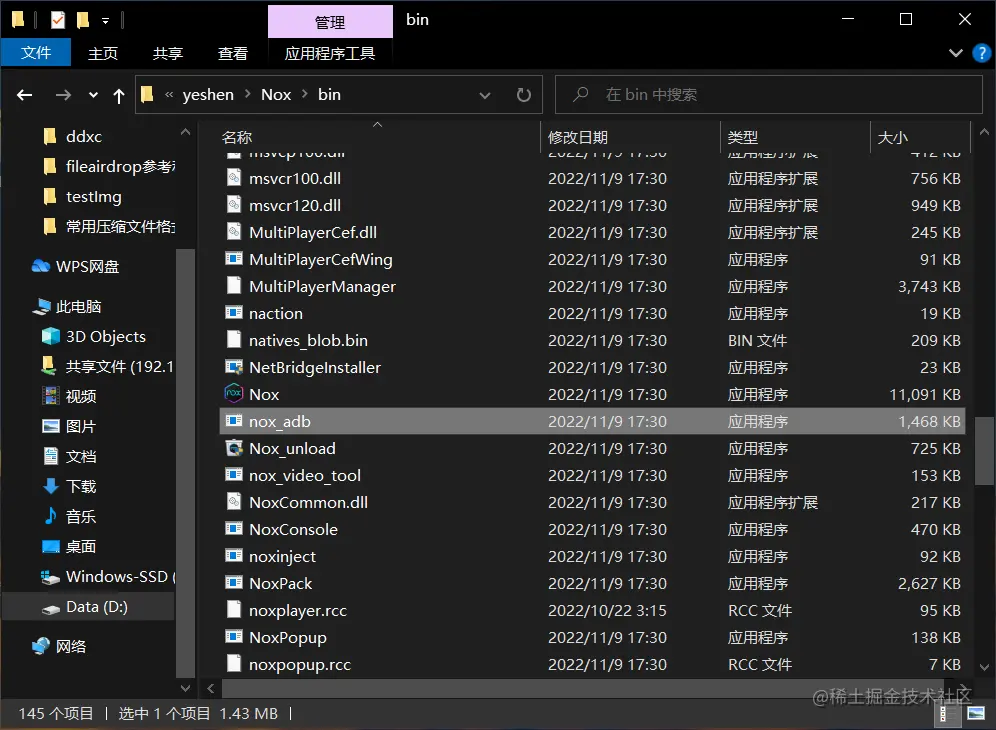996x730 pixels.
Task: Click the 网络 network icon
Action: [x=41, y=646]
